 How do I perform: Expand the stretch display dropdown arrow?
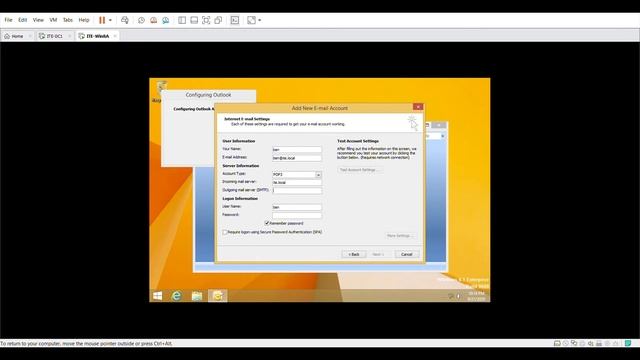(x=260, y=20)
